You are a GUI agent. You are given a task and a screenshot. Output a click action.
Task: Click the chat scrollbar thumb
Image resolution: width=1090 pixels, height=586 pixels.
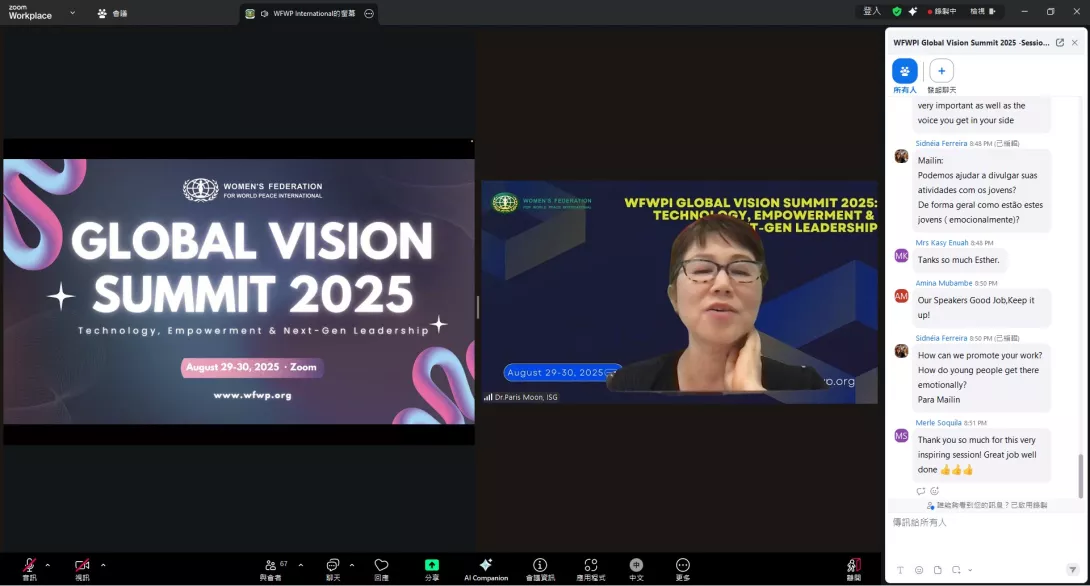coord(1080,475)
